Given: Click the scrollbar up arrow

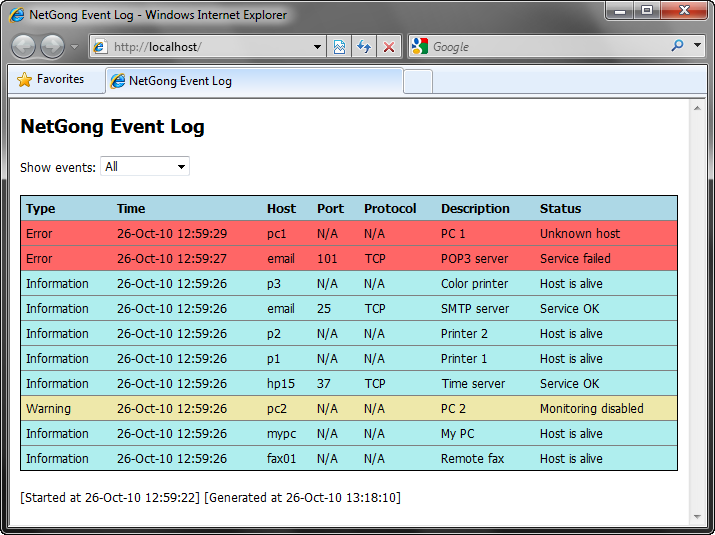Looking at the screenshot, I should [x=697, y=108].
